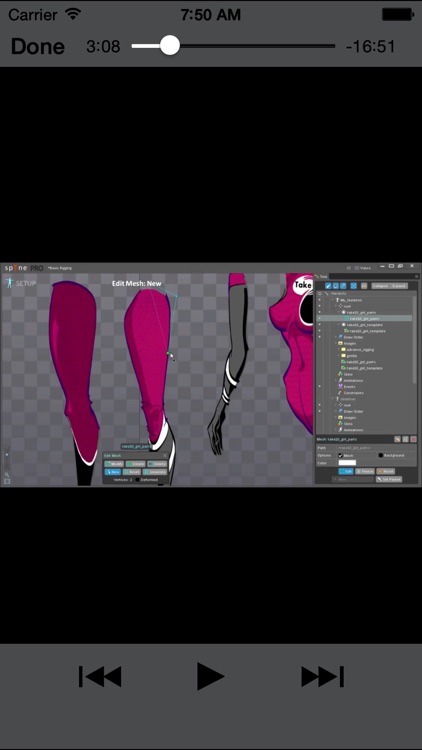Viewport: 422px width, 750px height.
Task: Close the Edit Mesh panel
Action: 165,455
